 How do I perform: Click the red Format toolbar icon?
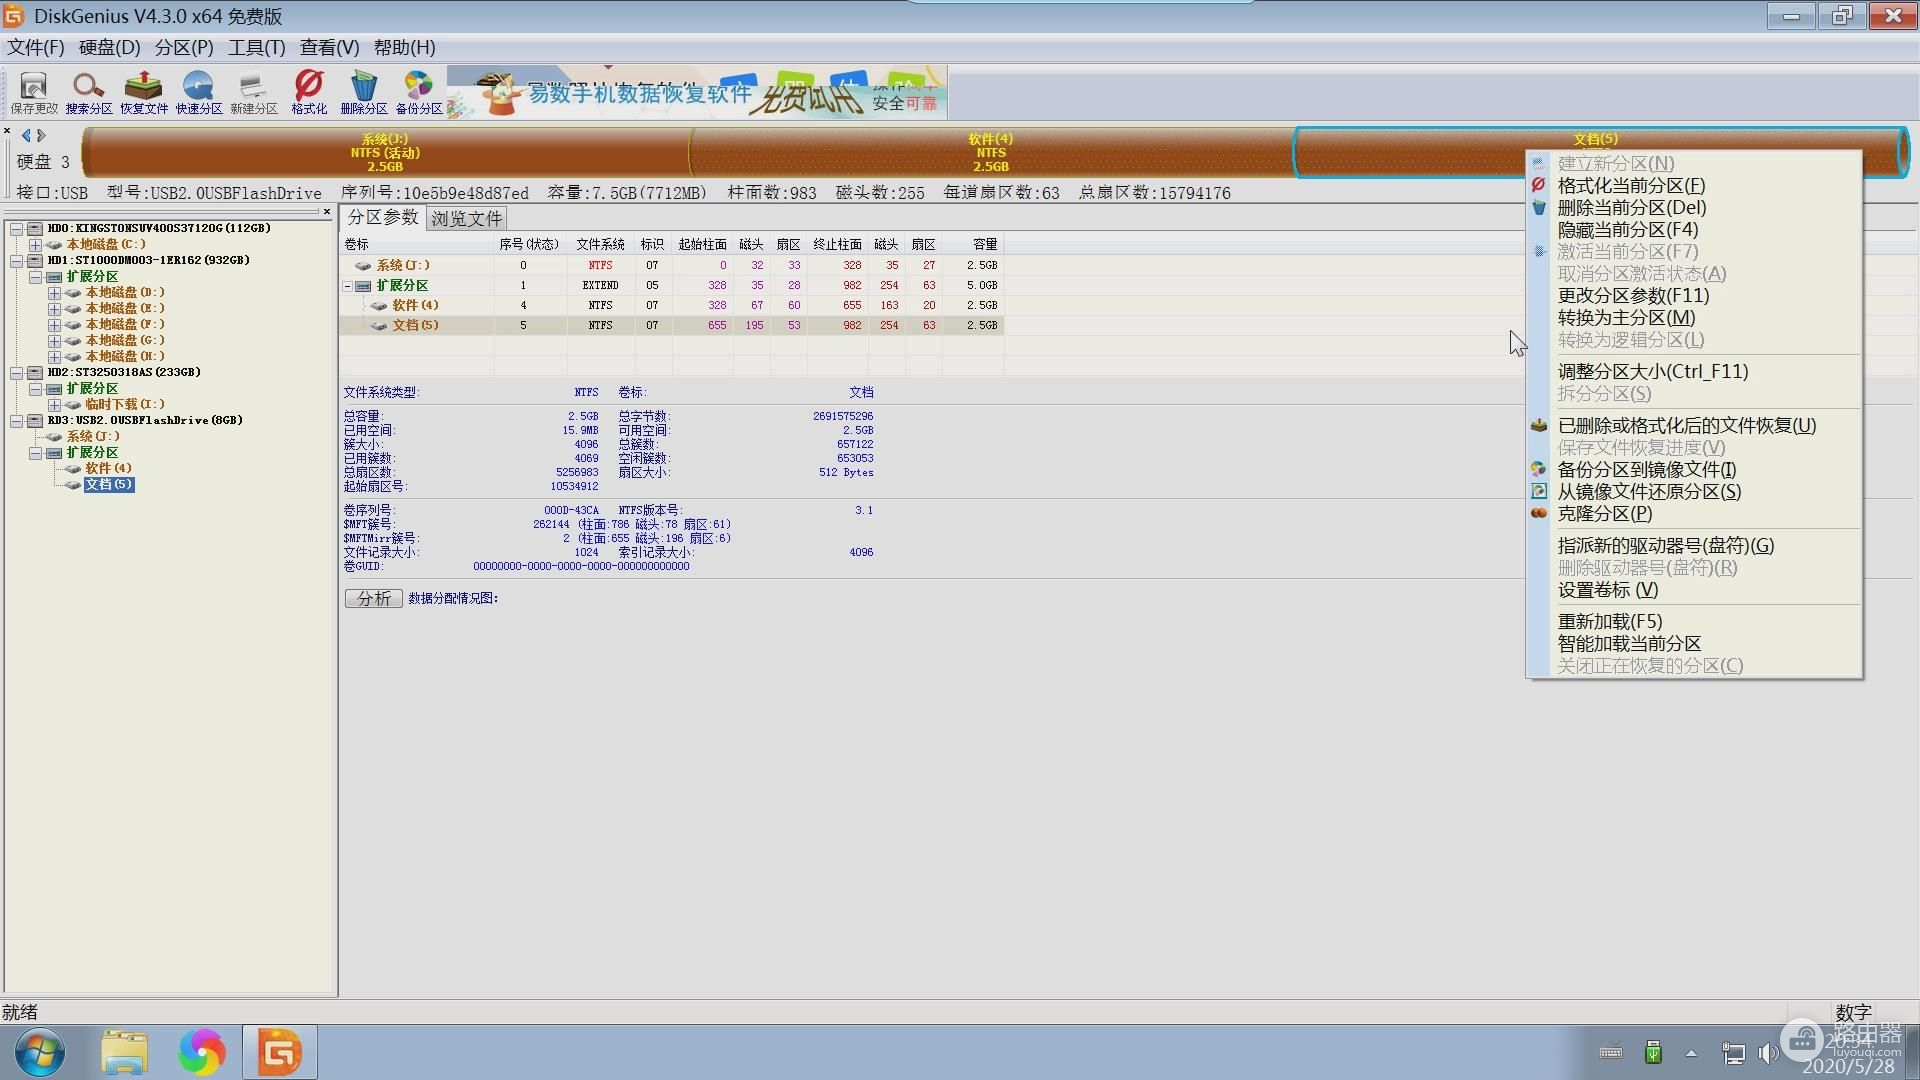[x=309, y=91]
